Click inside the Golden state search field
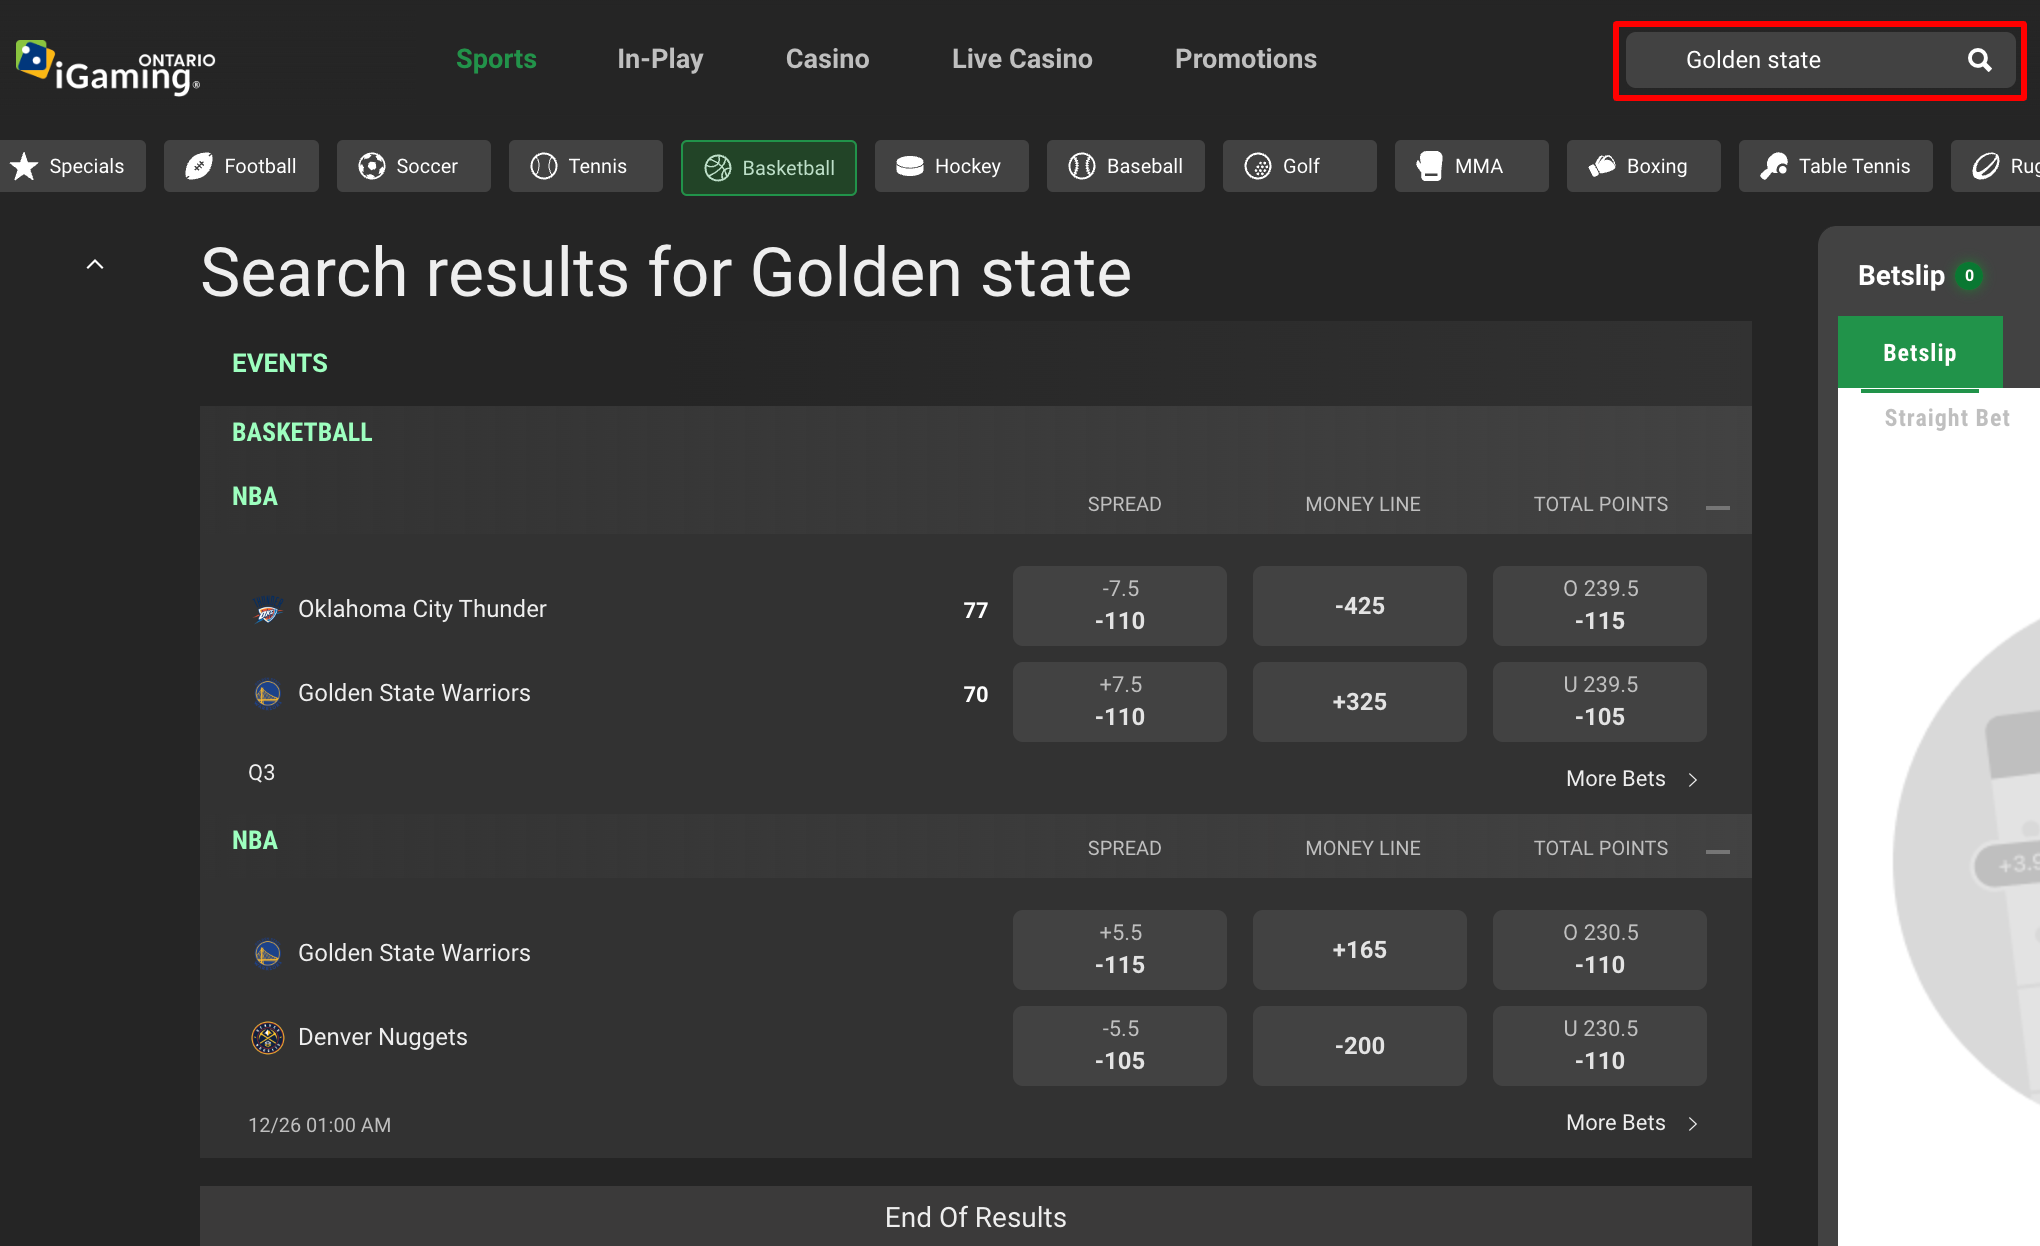 pos(1790,60)
